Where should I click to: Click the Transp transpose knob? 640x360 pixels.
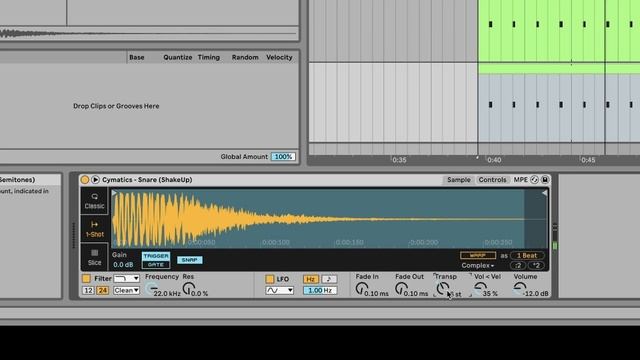tap(442, 289)
